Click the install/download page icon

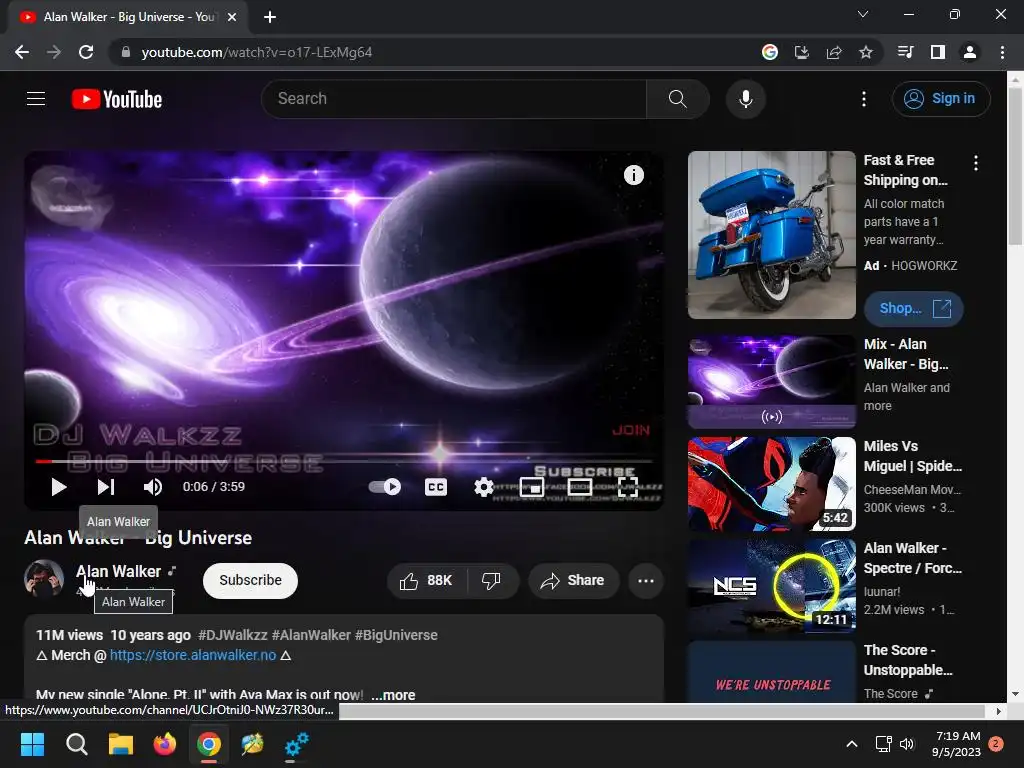tap(802, 52)
